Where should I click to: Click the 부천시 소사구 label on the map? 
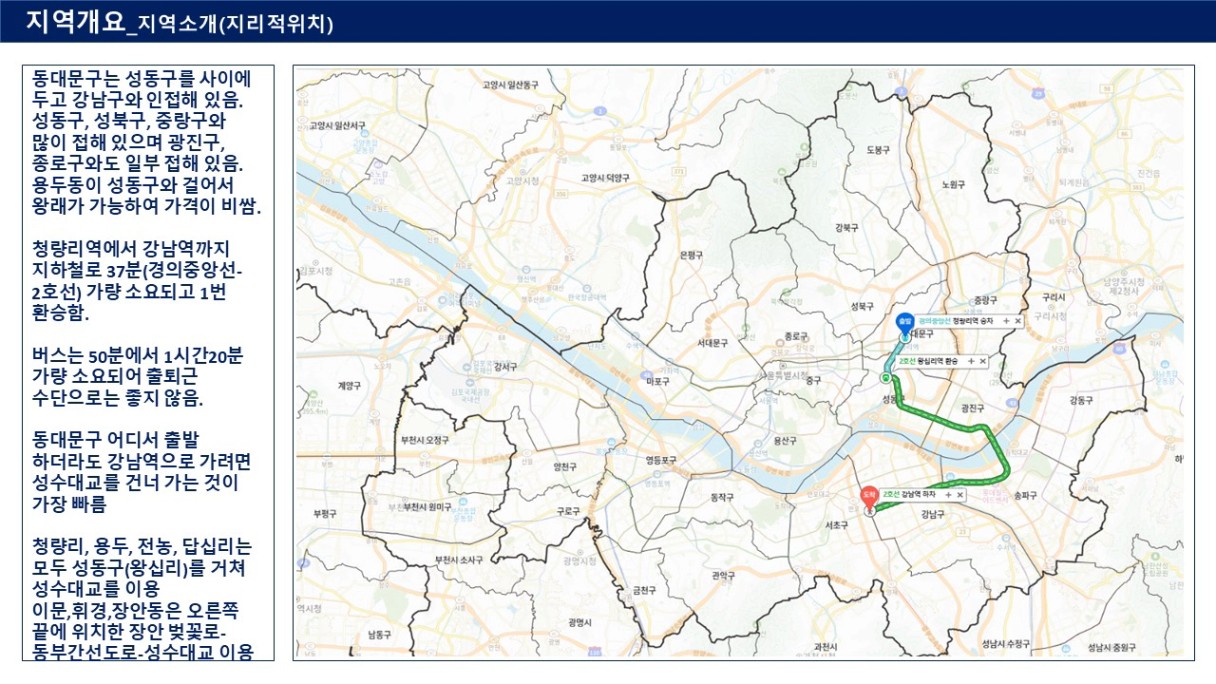458,558
